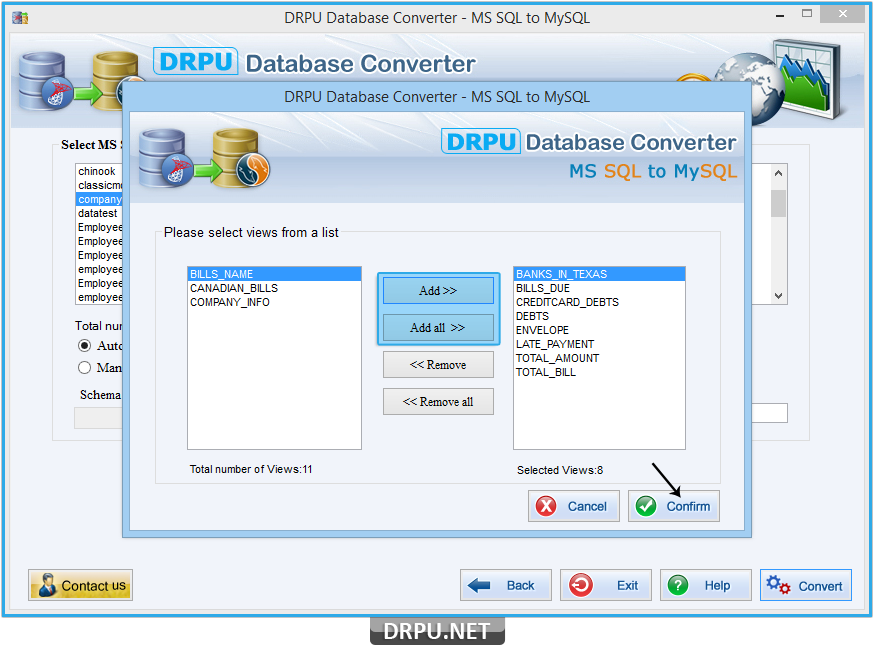Viewport: 874px width, 645px height.
Task: Click the gears icon on Convert
Action: coord(778,585)
